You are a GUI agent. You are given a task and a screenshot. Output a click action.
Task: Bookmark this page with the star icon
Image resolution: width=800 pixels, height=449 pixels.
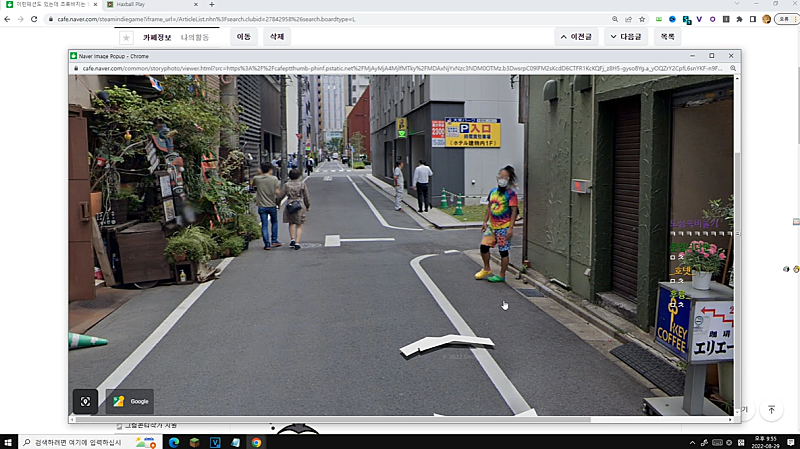pos(642,19)
